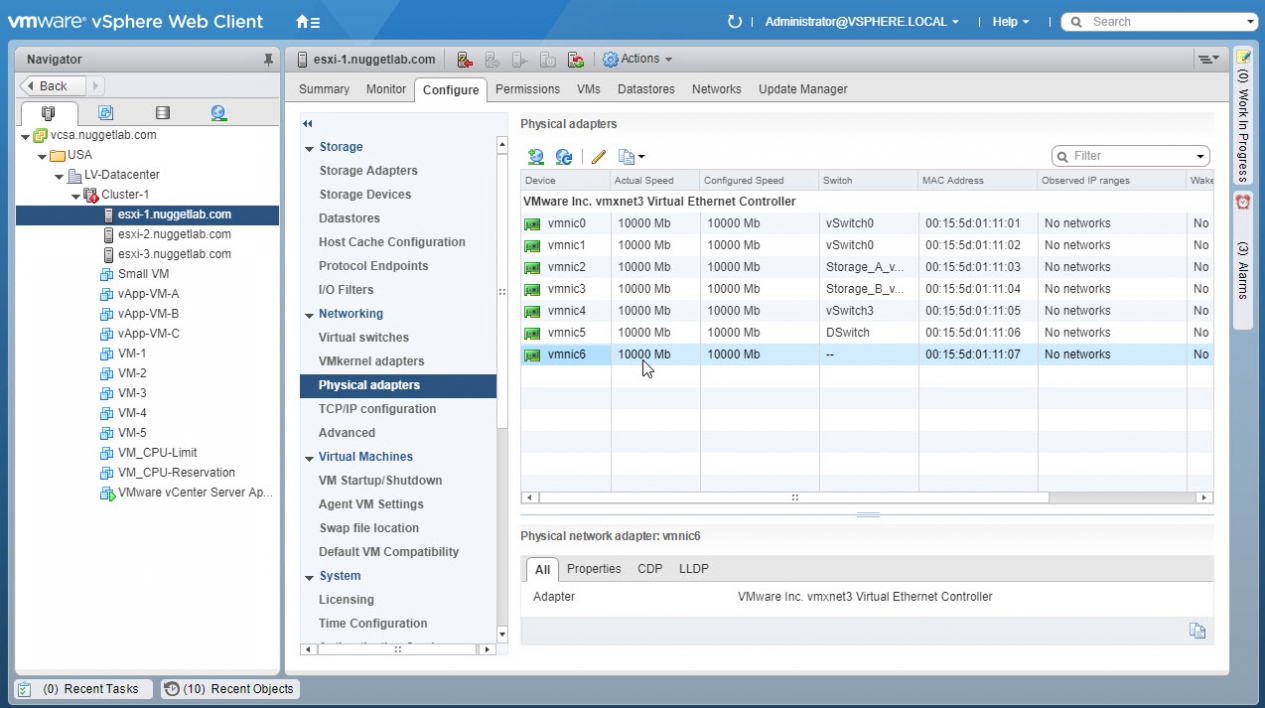Click the home menu icon
This screenshot has width=1265, height=708.
(x=307, y=22)
